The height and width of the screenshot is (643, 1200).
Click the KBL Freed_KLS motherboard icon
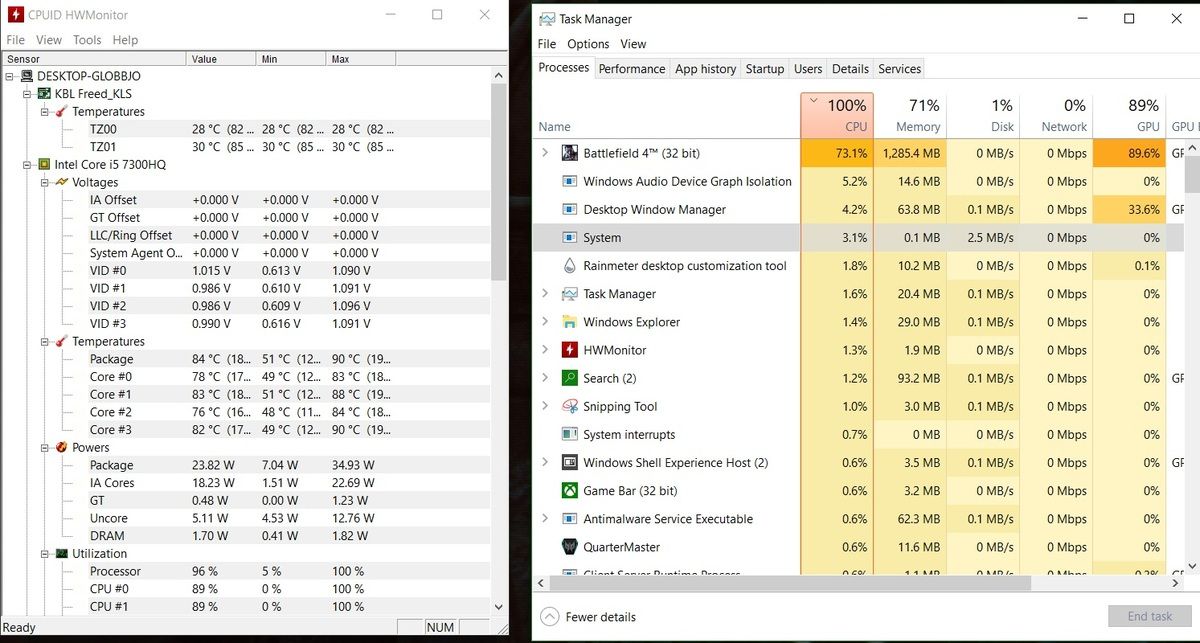43,94
